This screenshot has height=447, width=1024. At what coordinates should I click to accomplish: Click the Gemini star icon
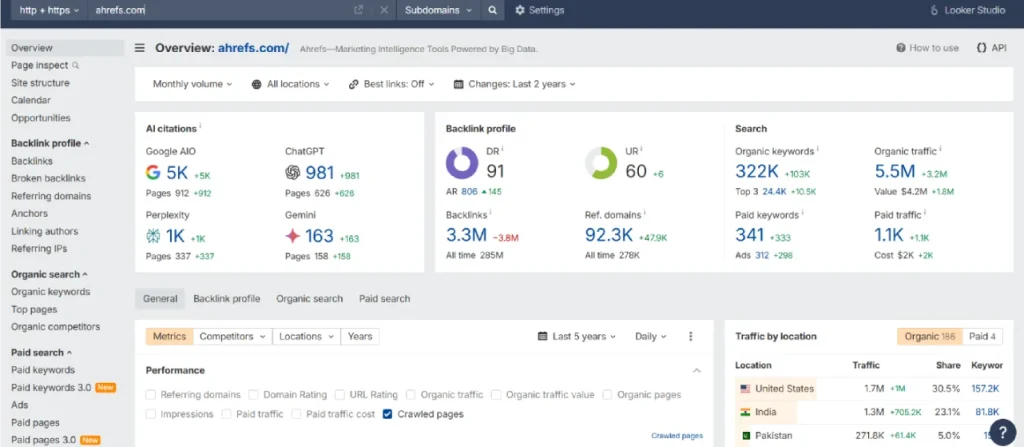[x=293, y=236]
